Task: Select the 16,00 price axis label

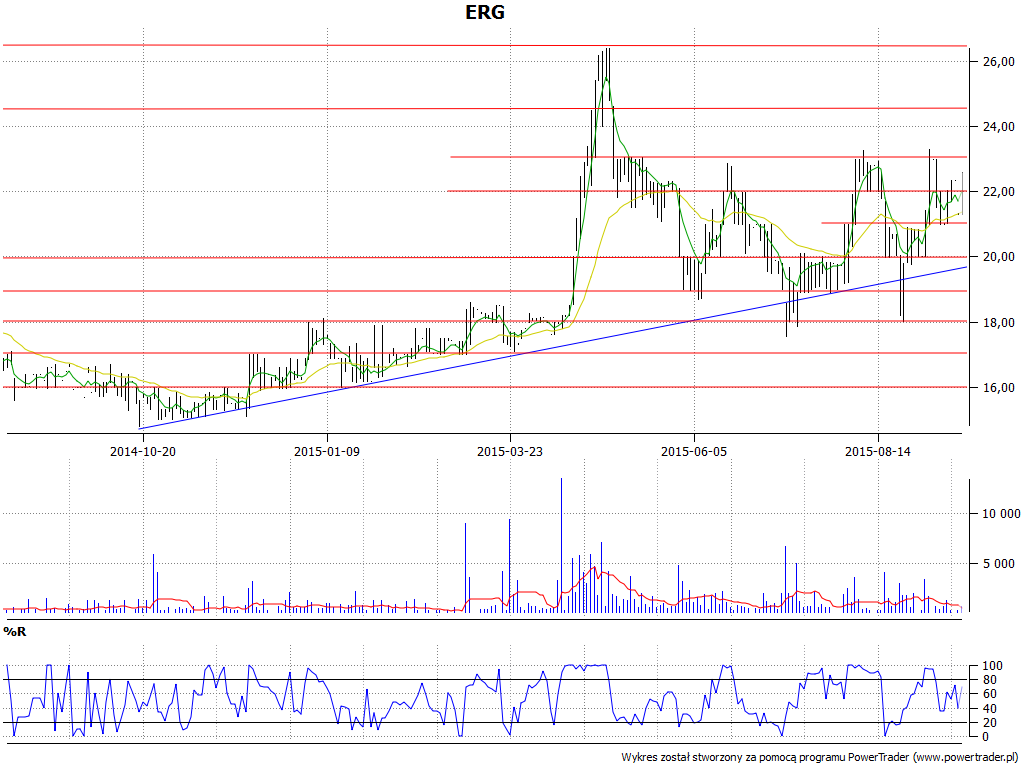Action: tap(999, 388)
